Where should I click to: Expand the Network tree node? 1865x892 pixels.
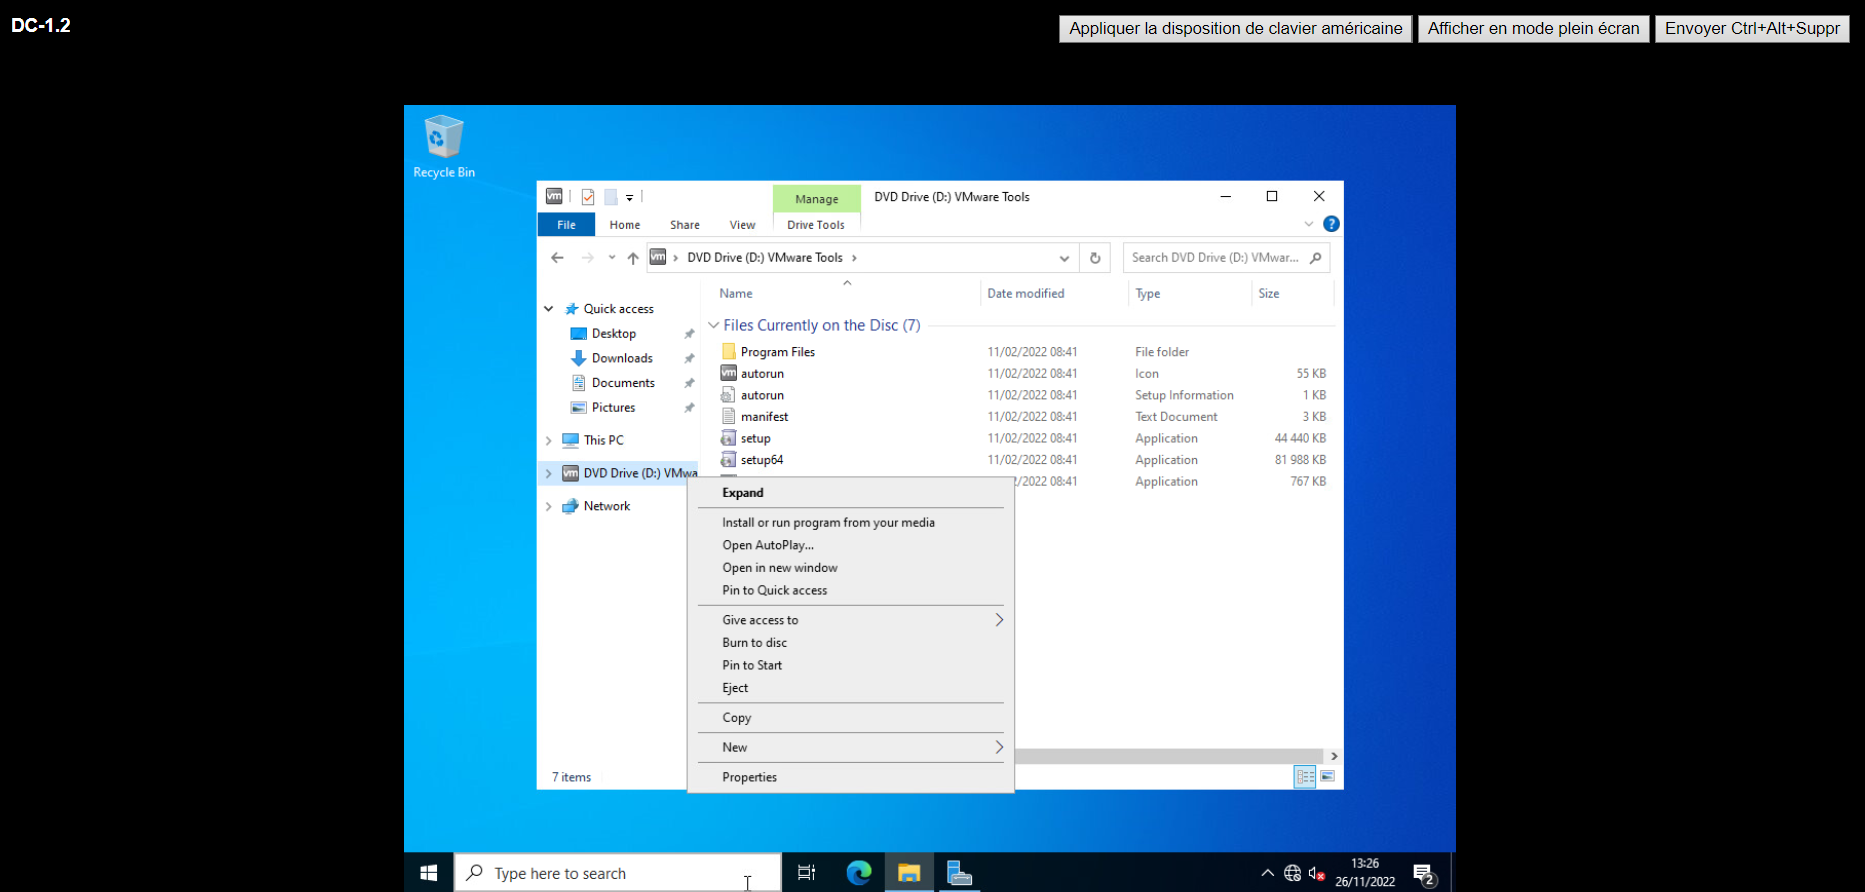[549, 507]
